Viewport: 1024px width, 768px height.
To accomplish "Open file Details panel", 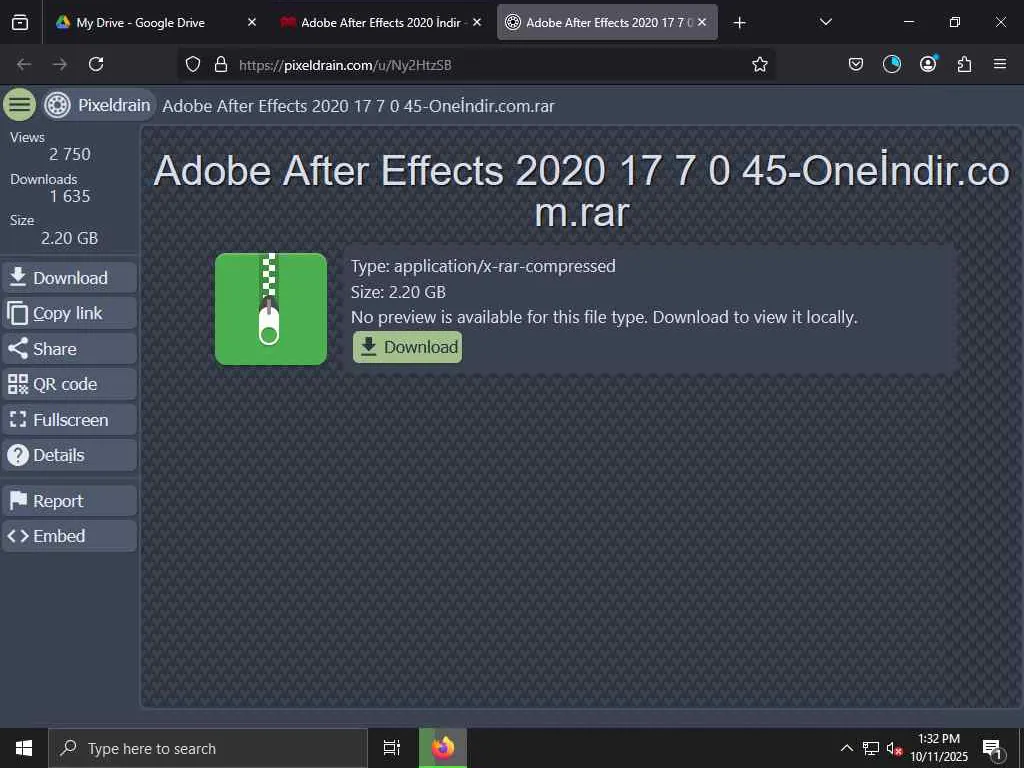I will [x=70, y=455].
